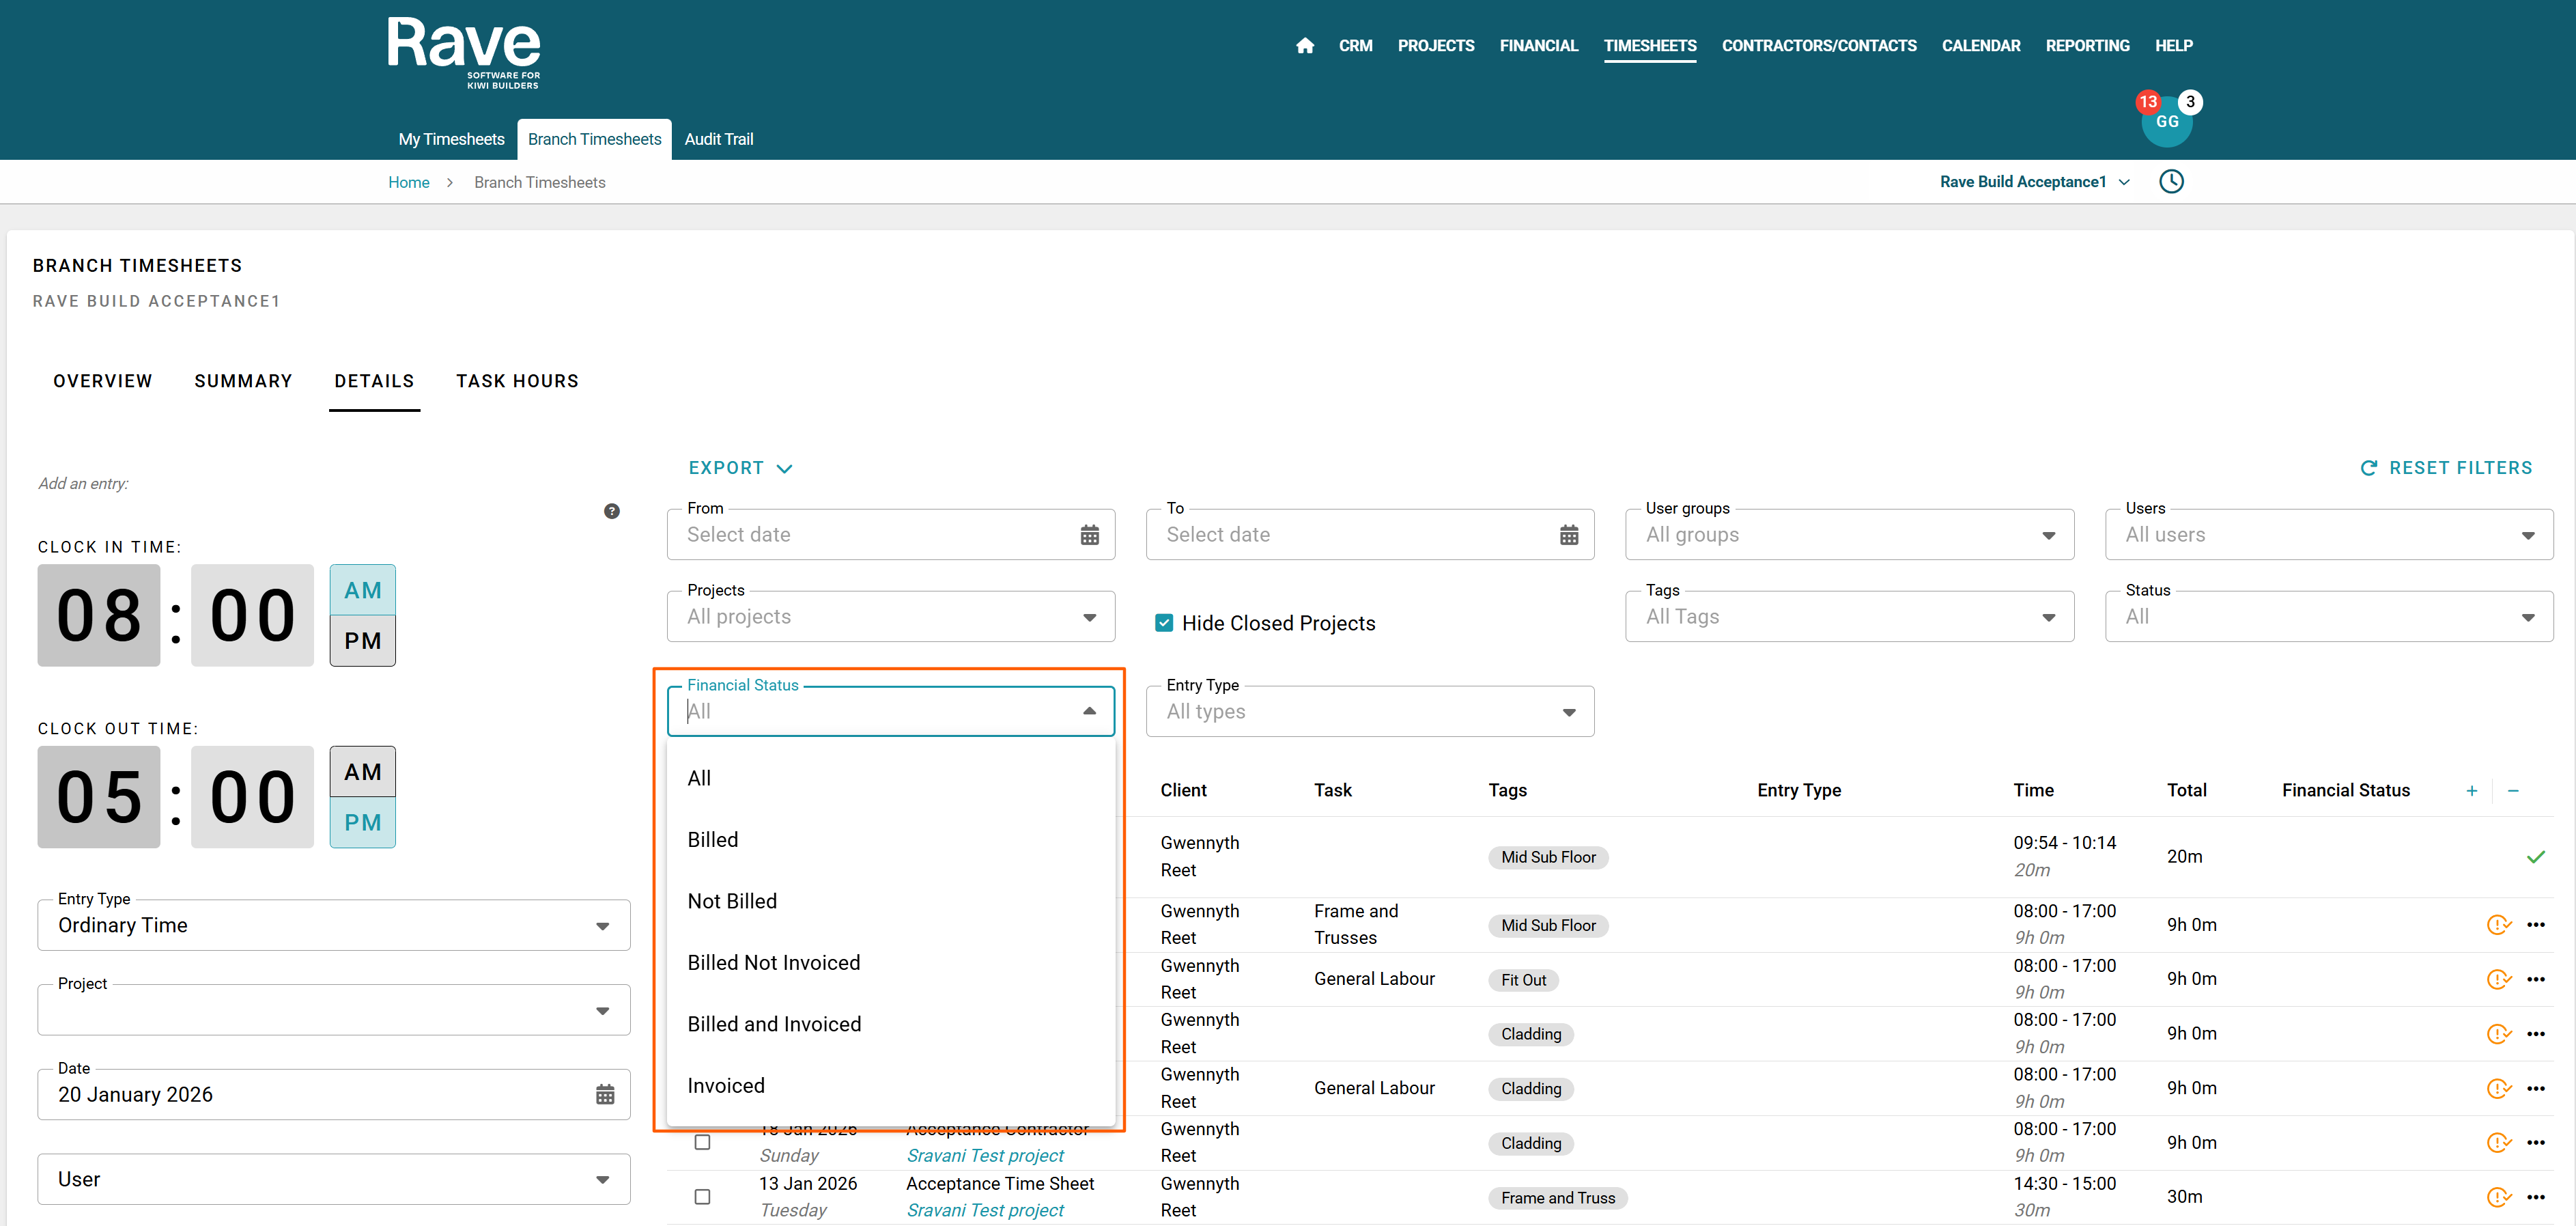2576x1226 pixels.
Task: Expand the User groups dropdown
Action: pos(1849,535)
